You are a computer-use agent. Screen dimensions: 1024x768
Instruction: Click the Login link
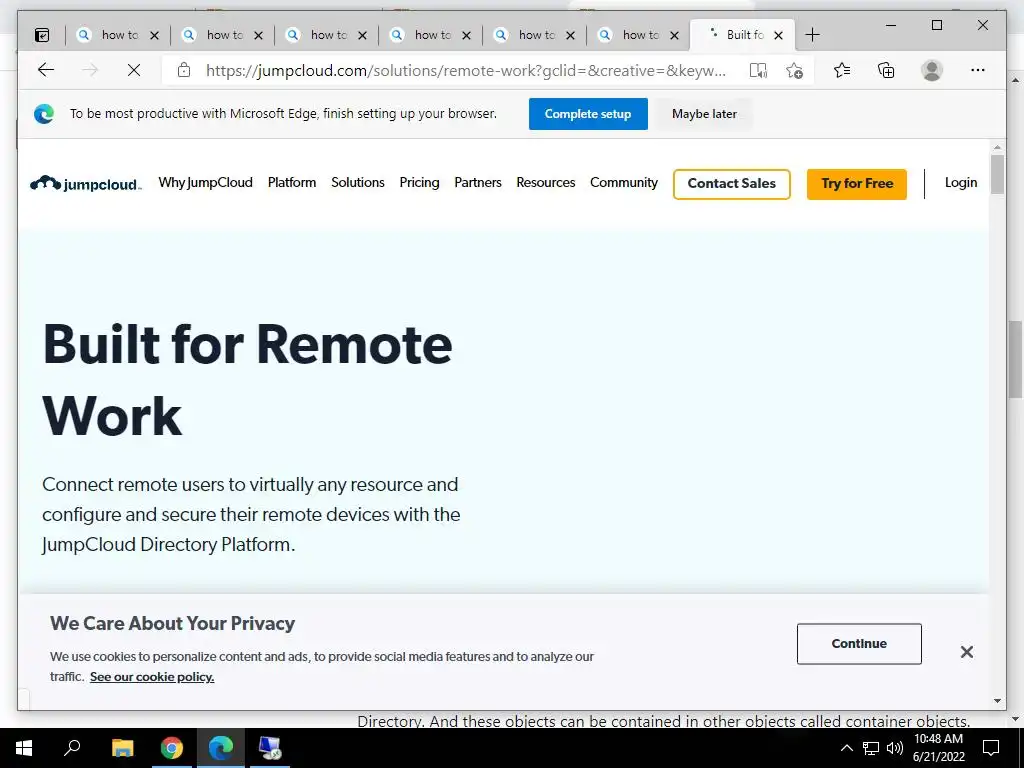961,183
